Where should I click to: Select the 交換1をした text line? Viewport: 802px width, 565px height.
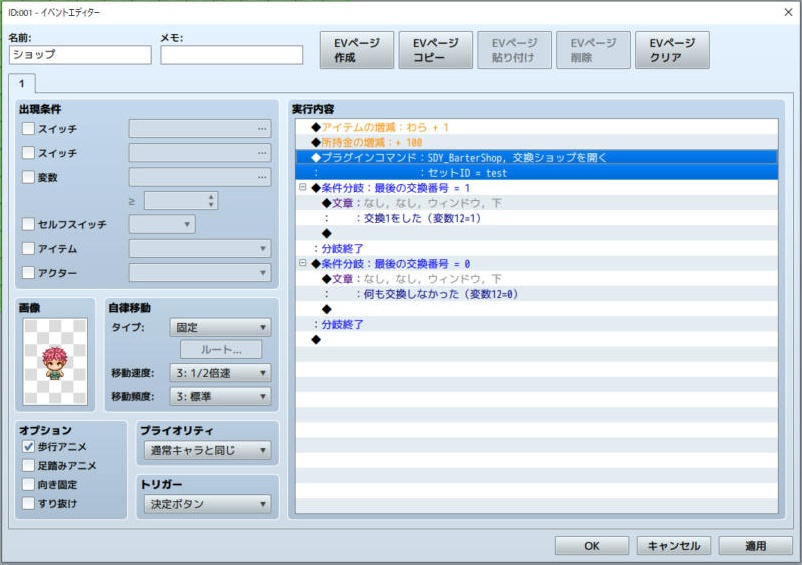[x=537, y=218]
